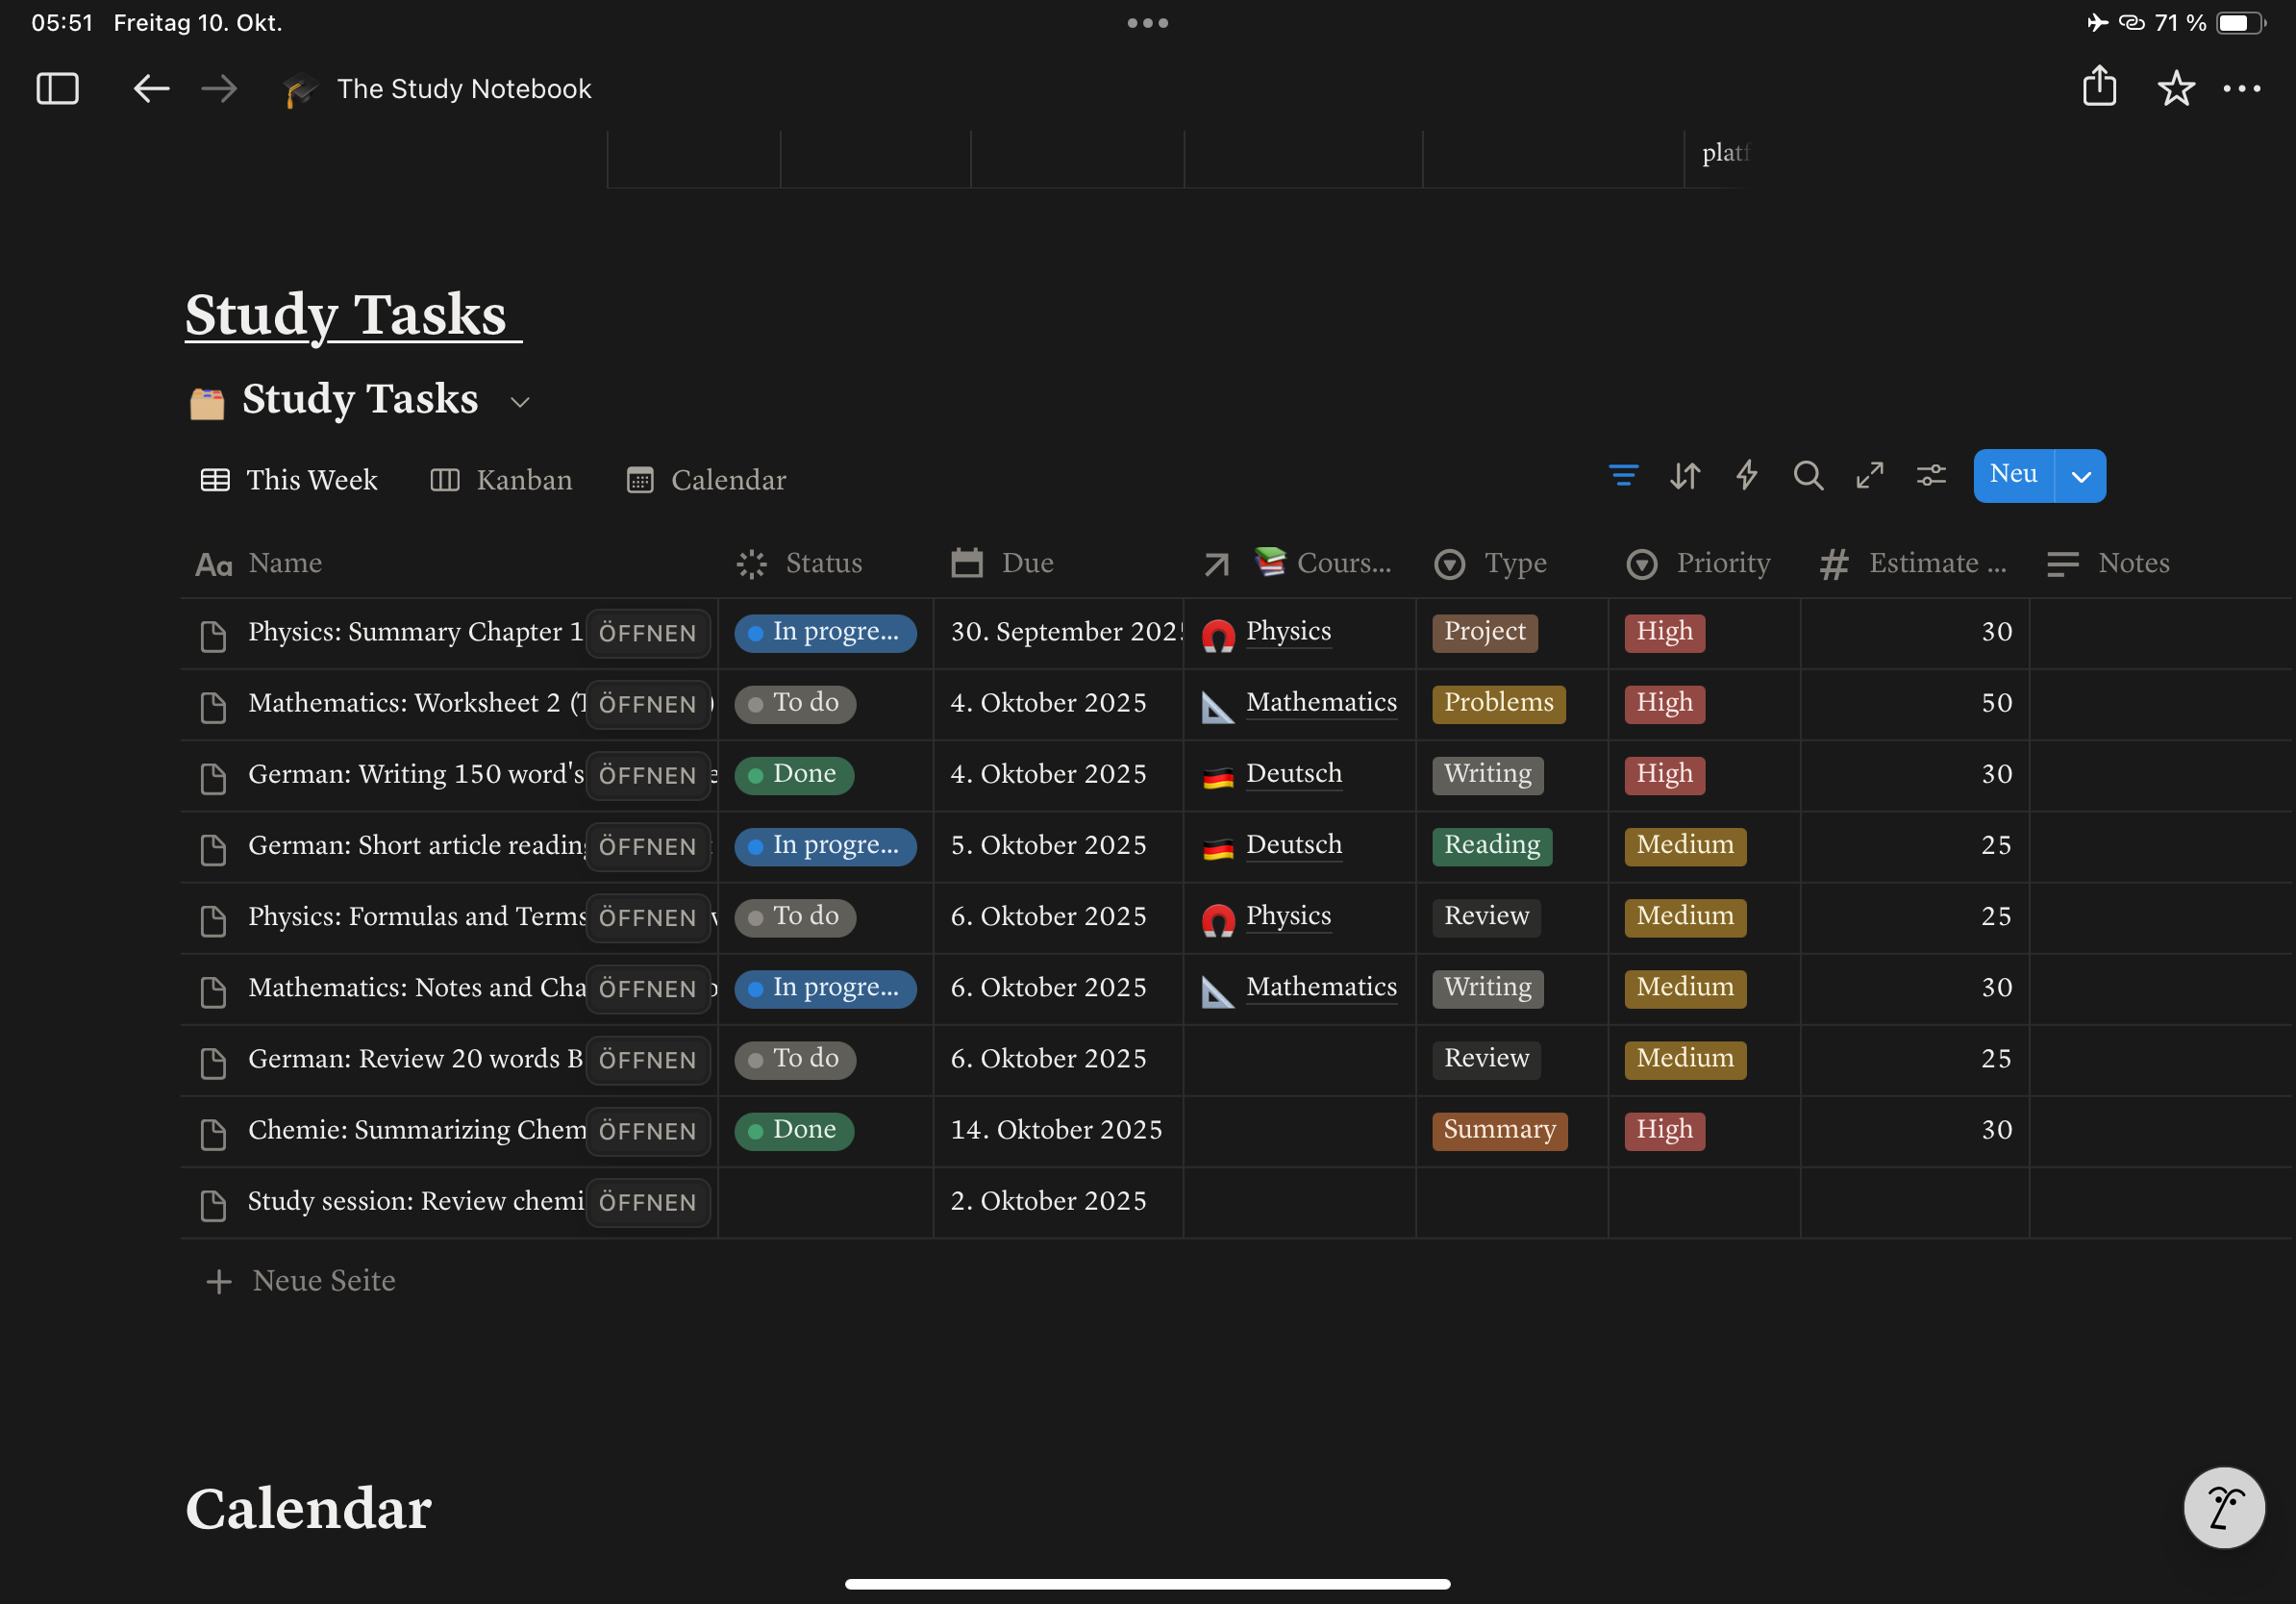2296x1604 pixels.
Task: Click the automations lightning icon
Action: pos(1746,476)
